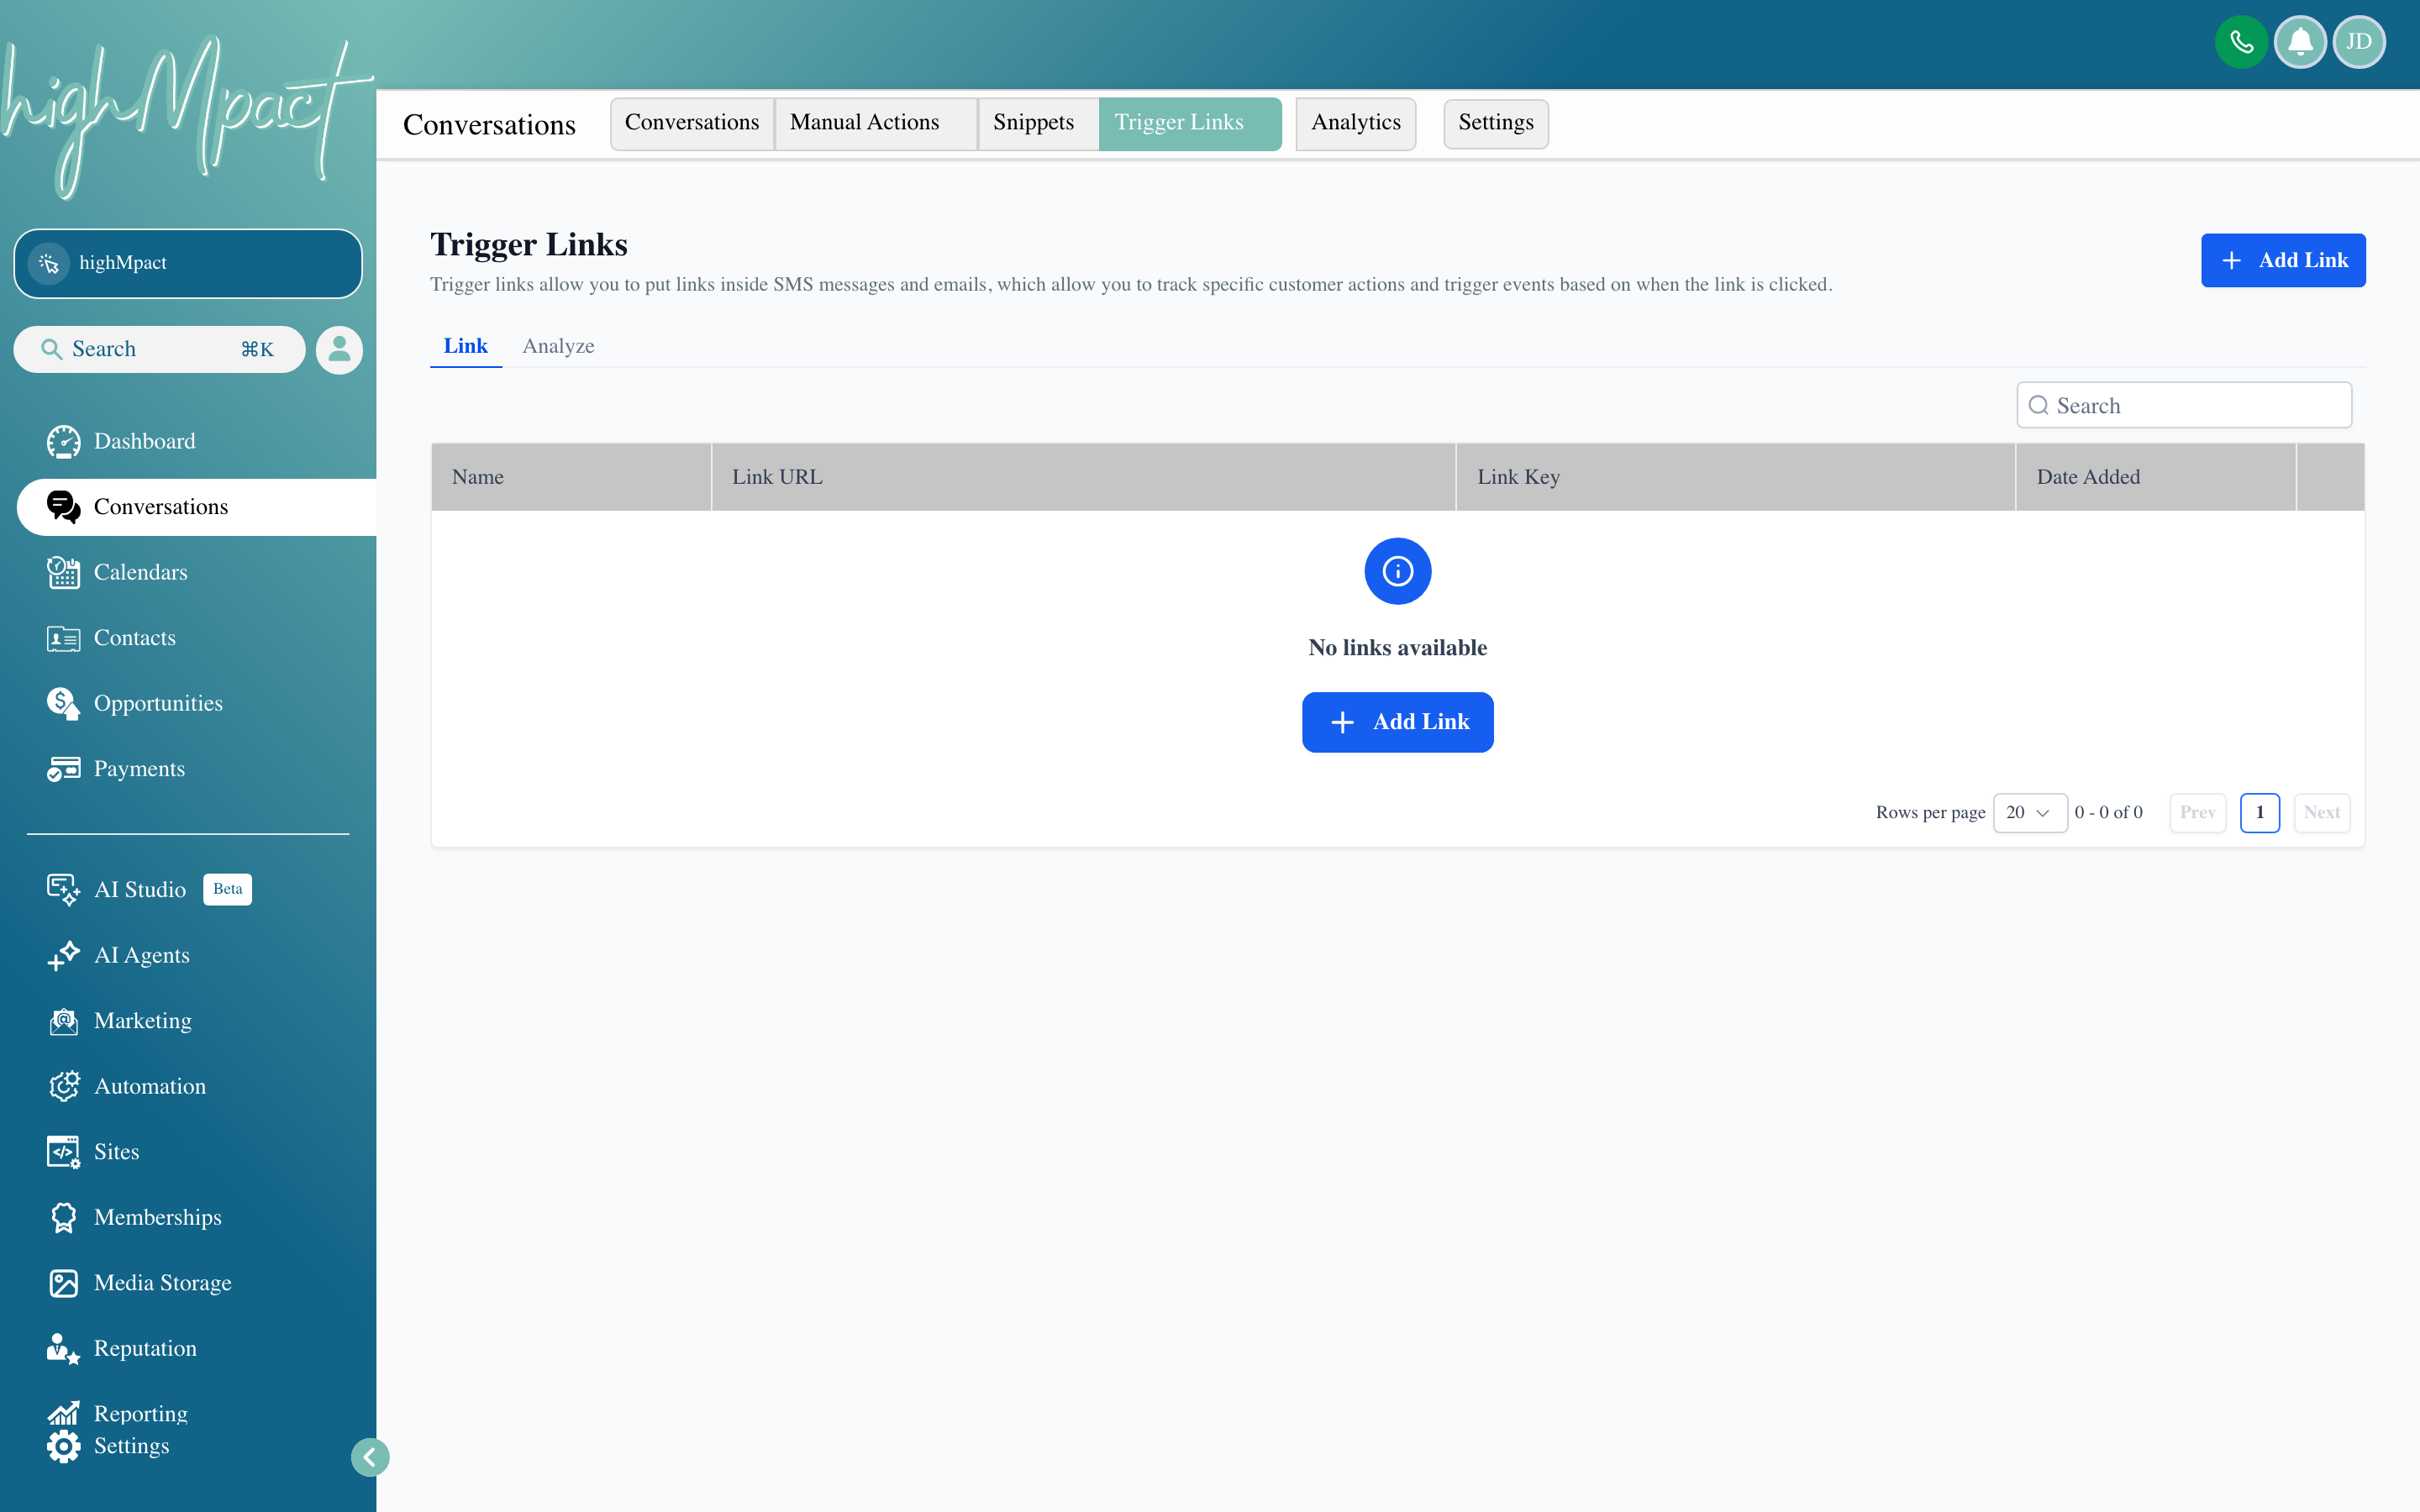Image resolution: width=2420 pixels, height=1512 pixels.
Task: Click the user profile icon beside sidebar search
Action: tap(339, 349)
